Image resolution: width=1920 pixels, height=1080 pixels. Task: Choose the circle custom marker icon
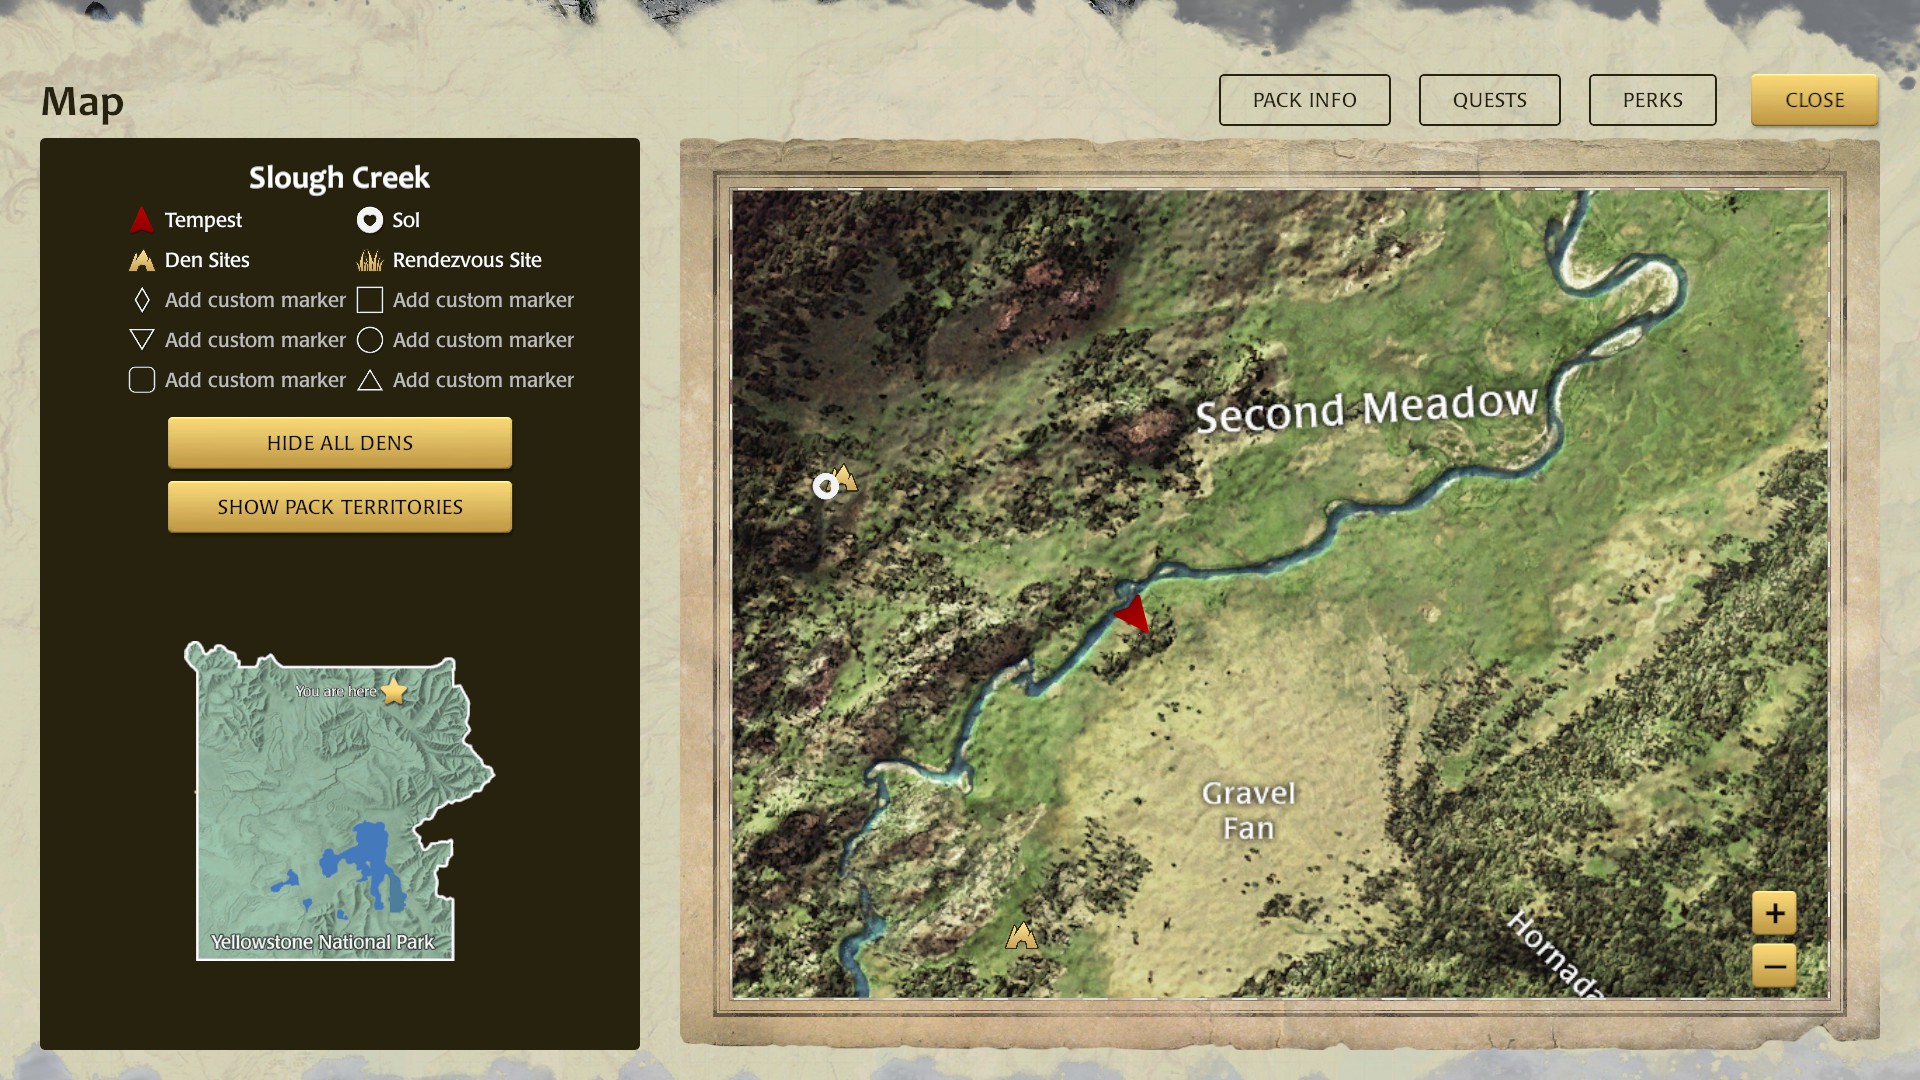(x=370, y=340)
